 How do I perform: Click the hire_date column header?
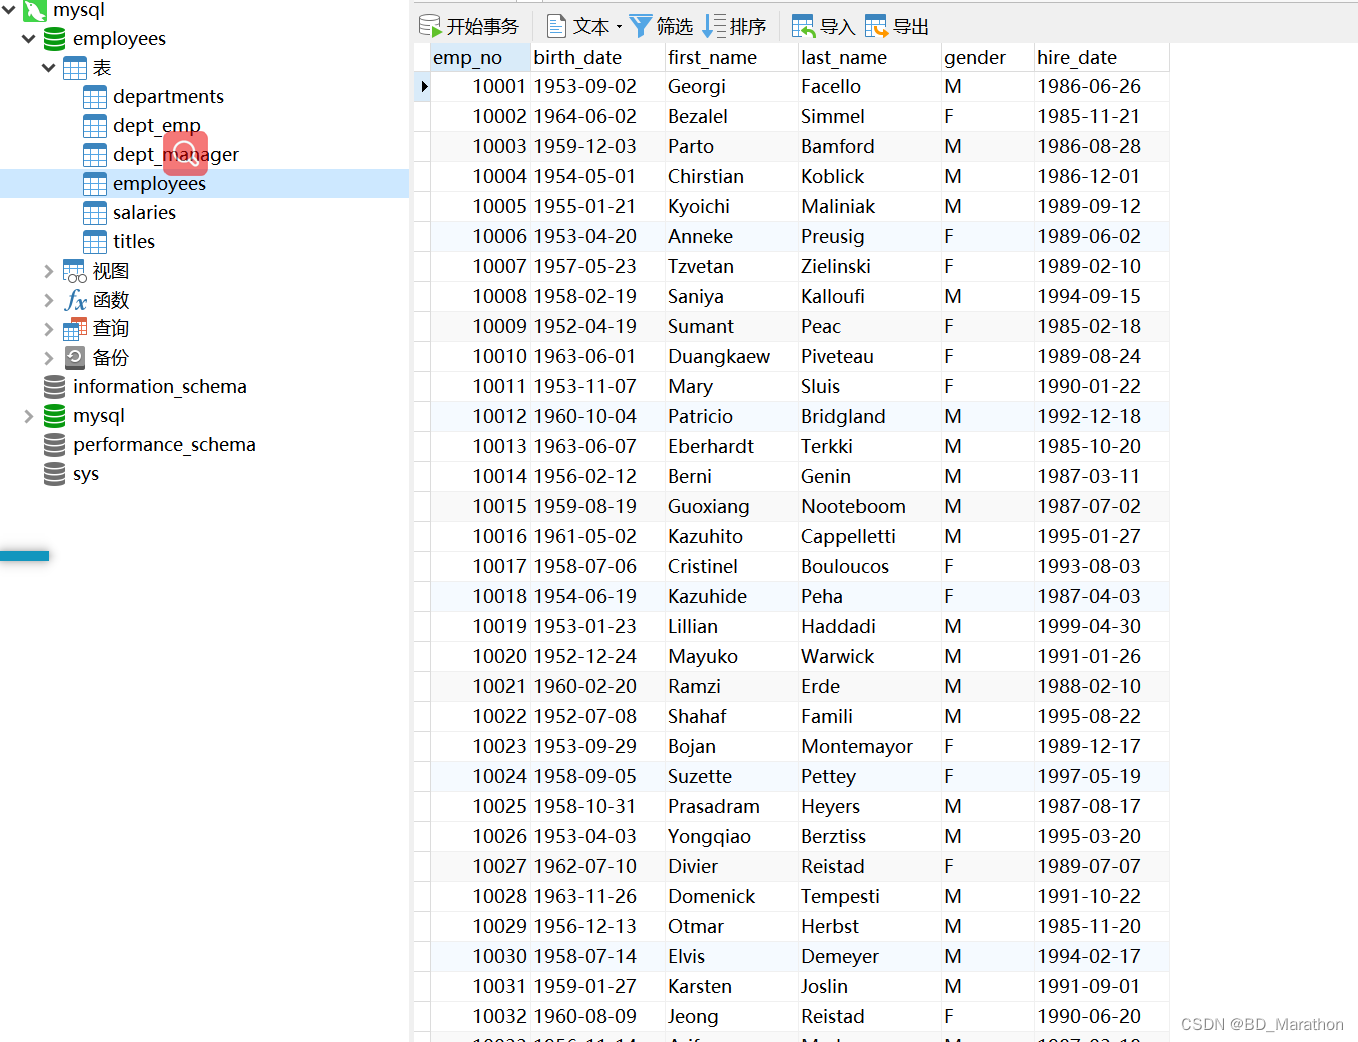point(1101,58)
